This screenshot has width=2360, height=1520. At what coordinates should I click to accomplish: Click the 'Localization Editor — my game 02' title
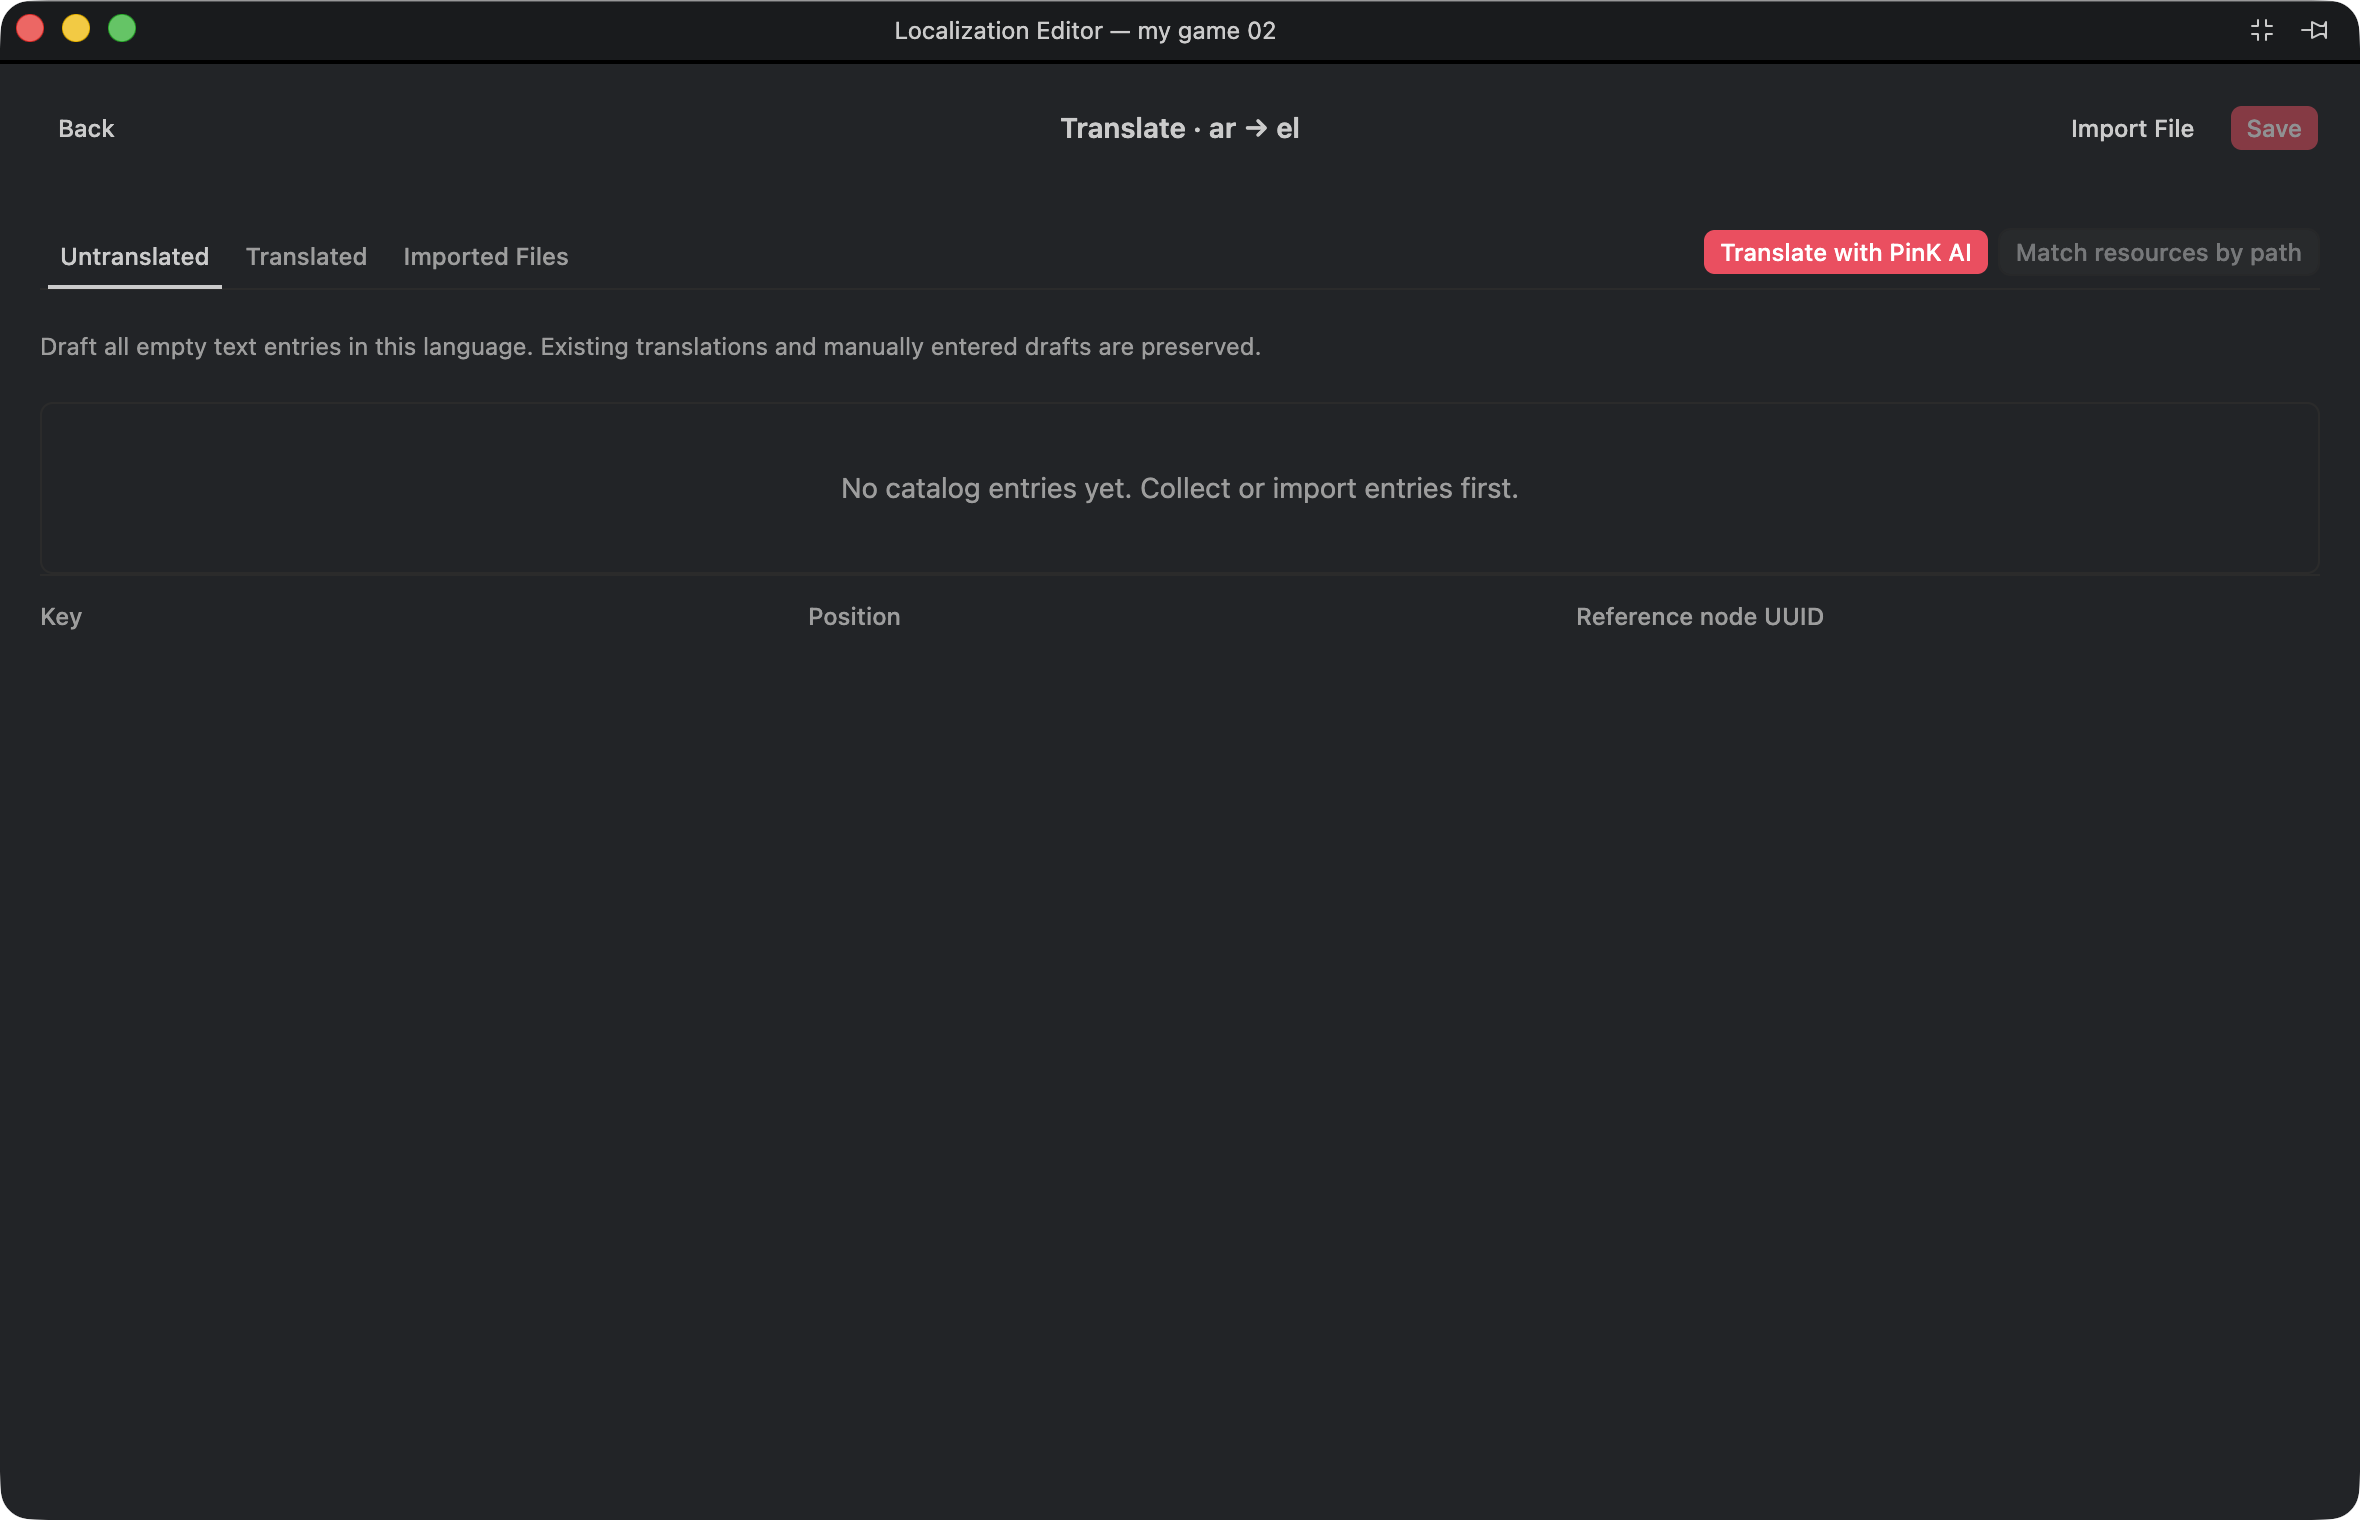pos(1085,30)
